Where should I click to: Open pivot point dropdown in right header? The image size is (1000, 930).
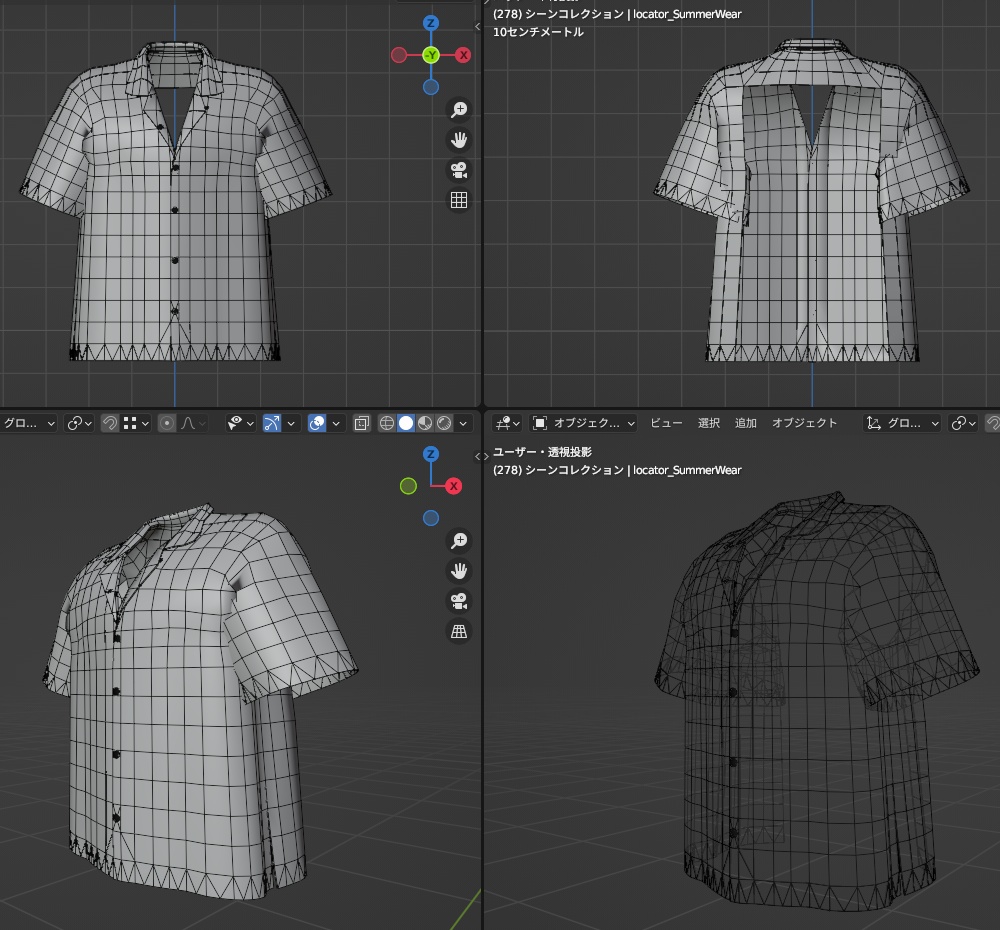963,423
